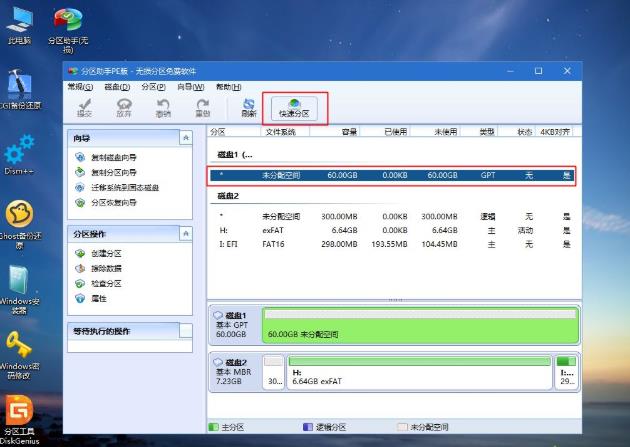
Task: Open the 磁盘(D) menu
Action: click(117, 87)
